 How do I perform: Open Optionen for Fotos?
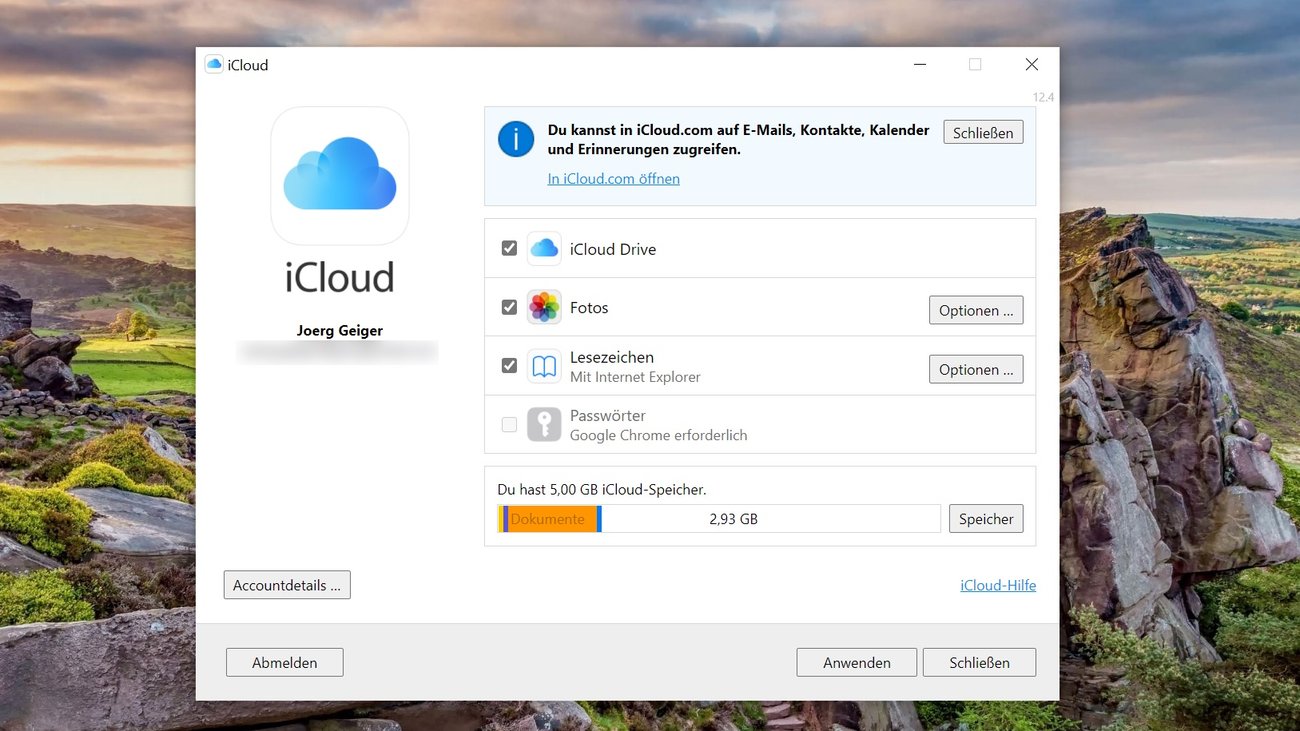[975, 311]
